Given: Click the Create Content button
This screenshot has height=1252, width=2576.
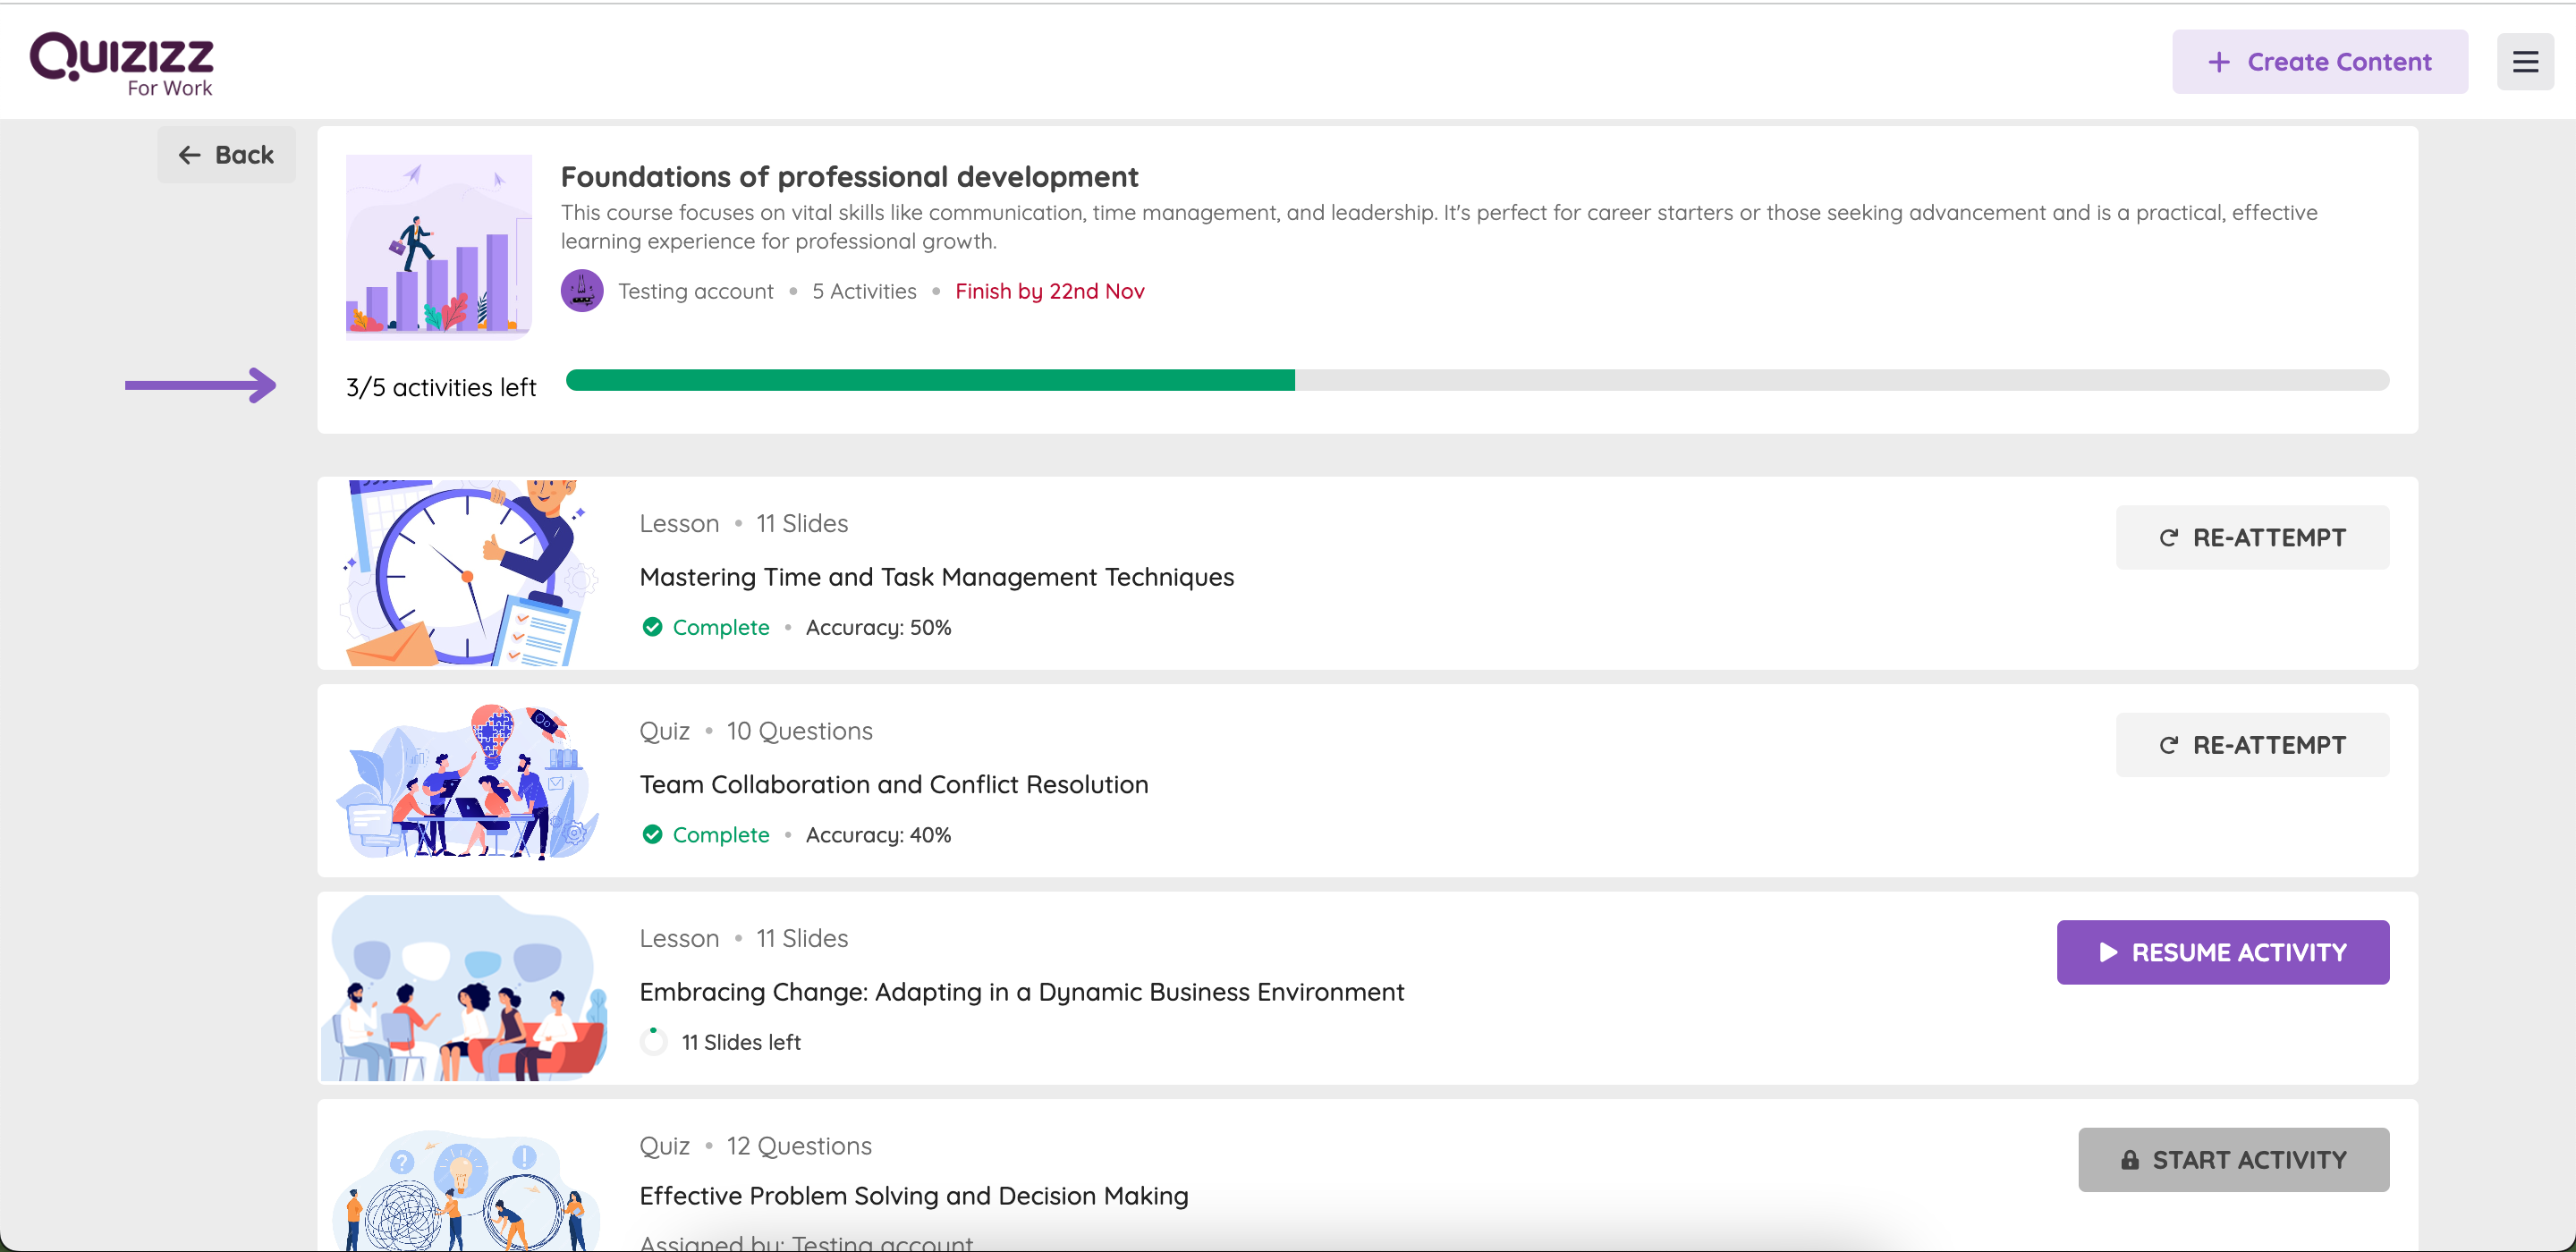Looking at the screenshot, I should point(2319,62).
